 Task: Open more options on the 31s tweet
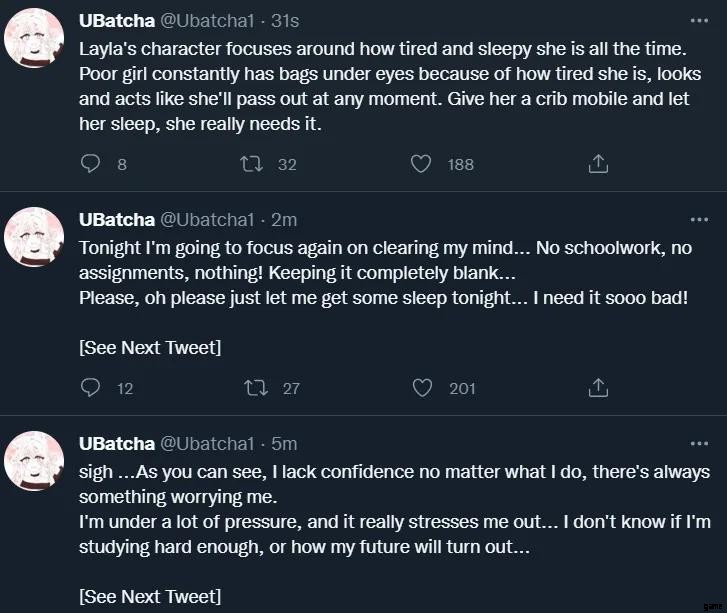point(698,20)
